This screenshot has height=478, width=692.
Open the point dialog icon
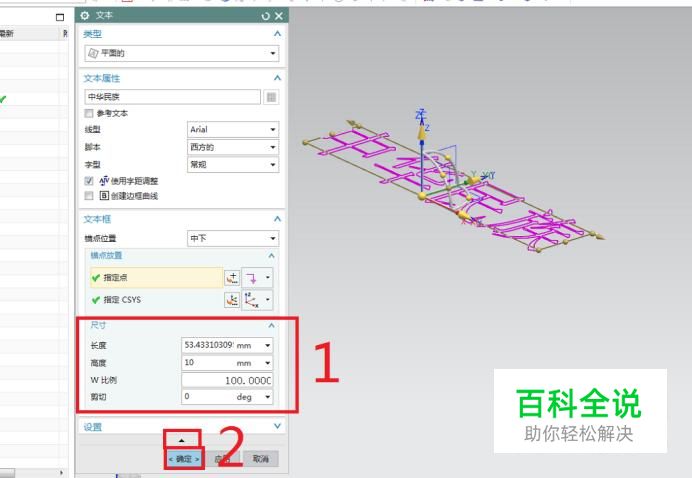232,278
